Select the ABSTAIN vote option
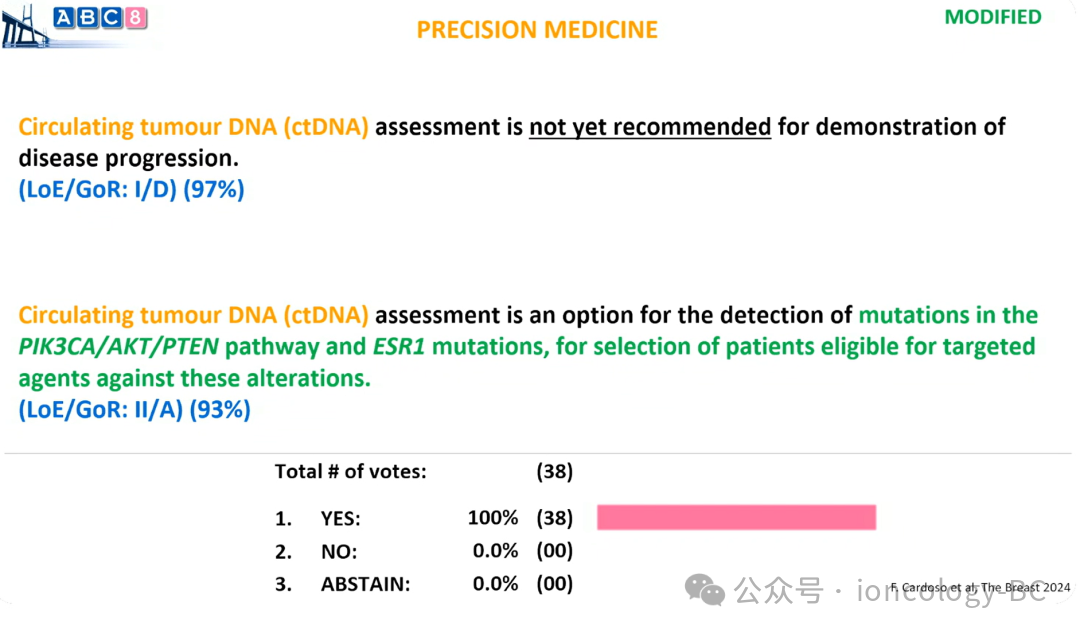The width and height of the screenshot is (1080, 633). click(365, 585)
